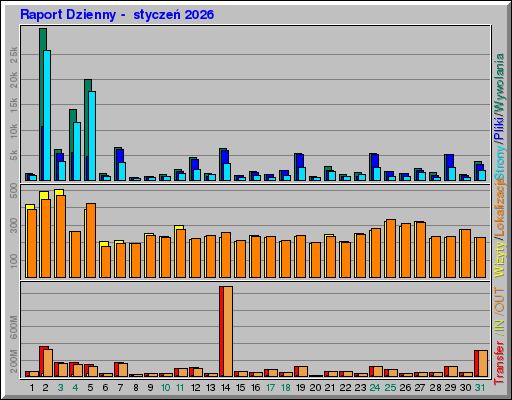
Task: Click the blue Pliki legend label
Action: (x=500, y=128)
